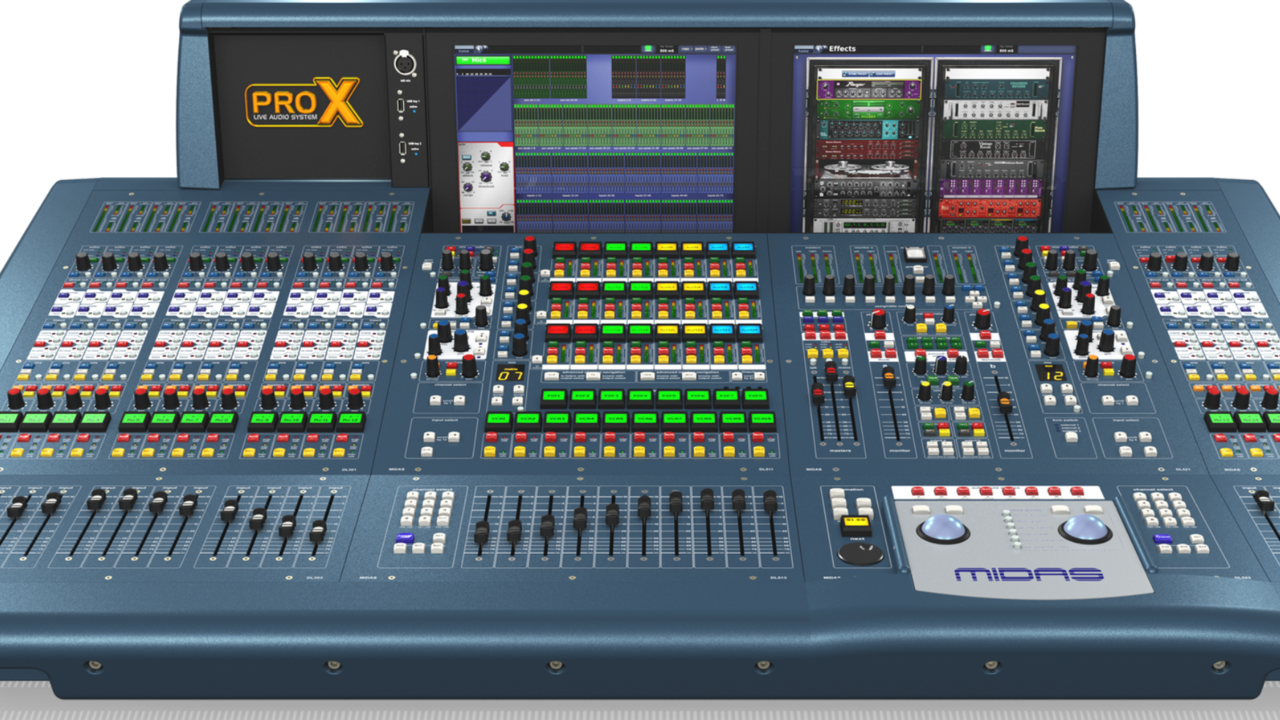
Task: Click the blue key in the right channel select keypad
Action: point(1162,539)
